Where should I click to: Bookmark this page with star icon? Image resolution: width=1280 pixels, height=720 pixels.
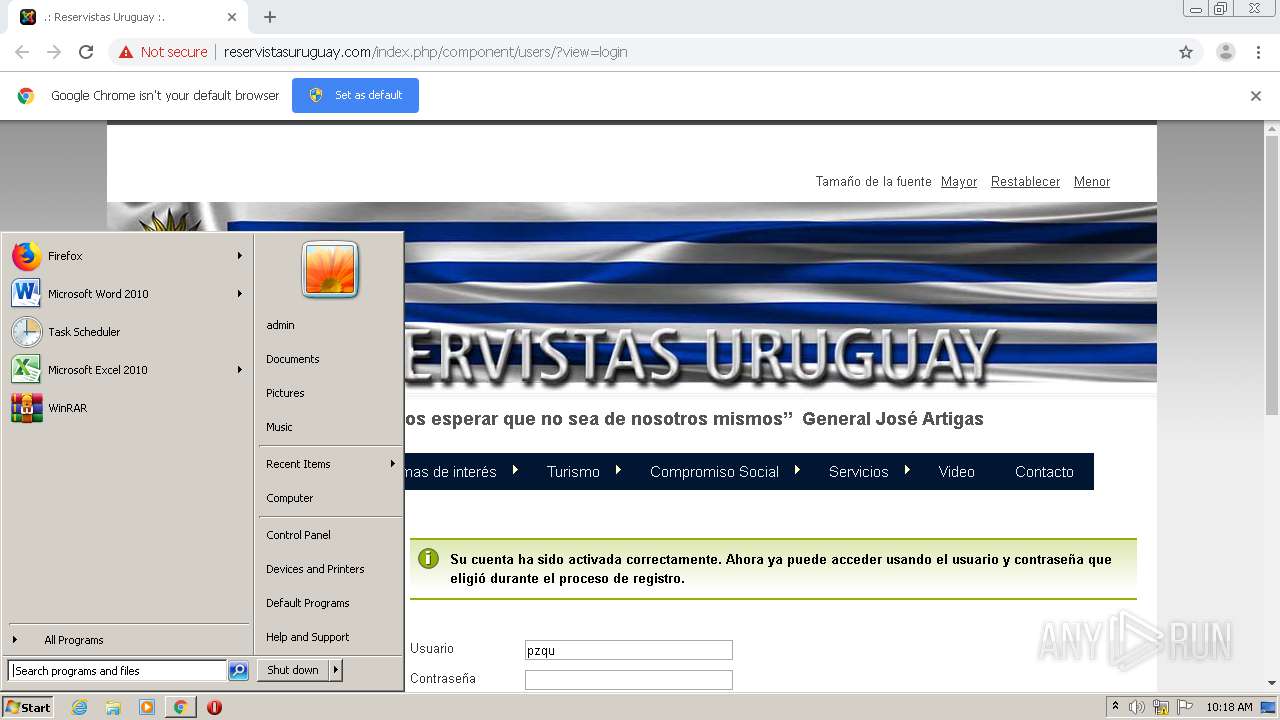pyautogui.click(x=1186, y=52)
